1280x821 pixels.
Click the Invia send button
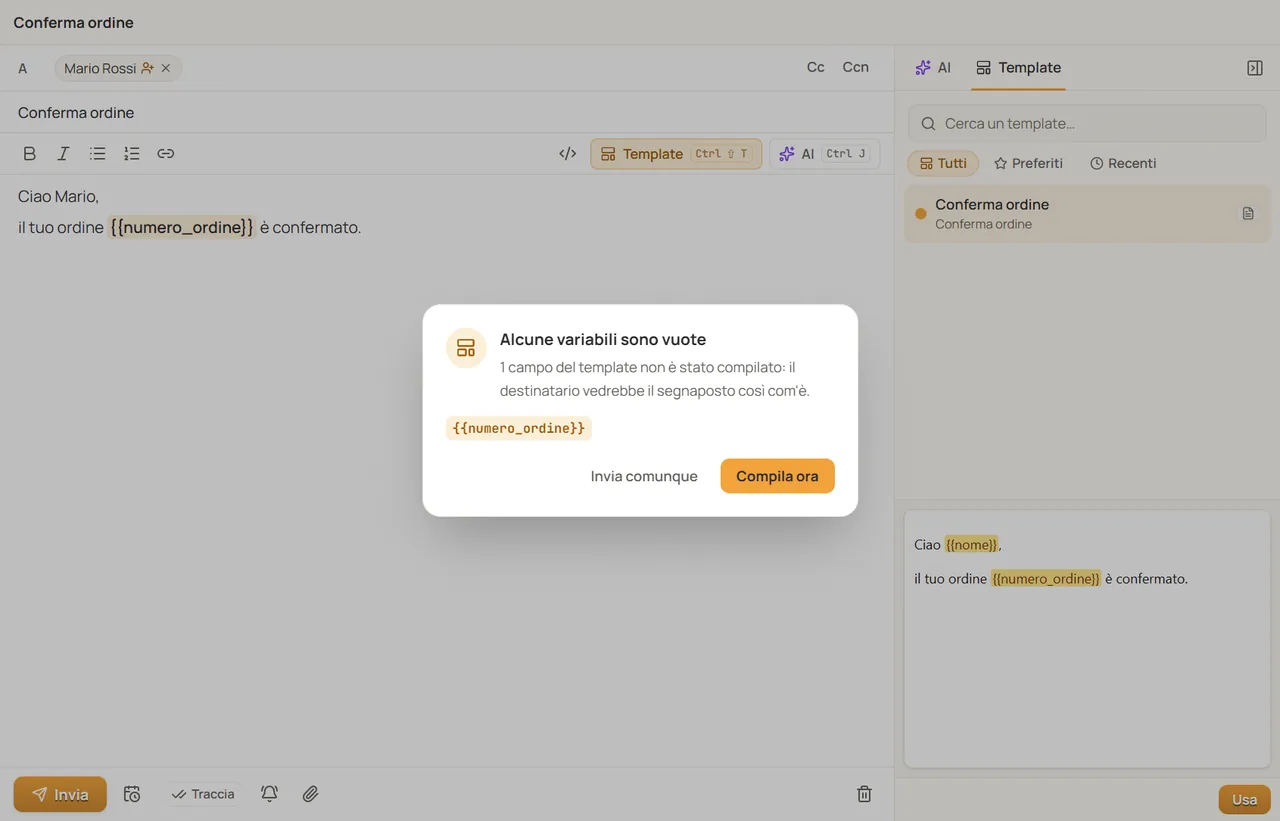click(60, 794)
